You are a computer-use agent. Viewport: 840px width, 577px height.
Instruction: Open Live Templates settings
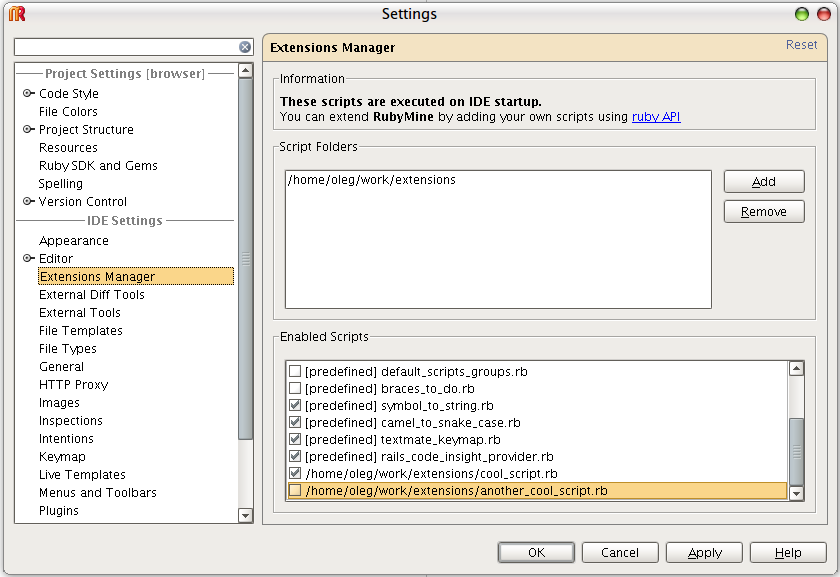coord(82,475)
